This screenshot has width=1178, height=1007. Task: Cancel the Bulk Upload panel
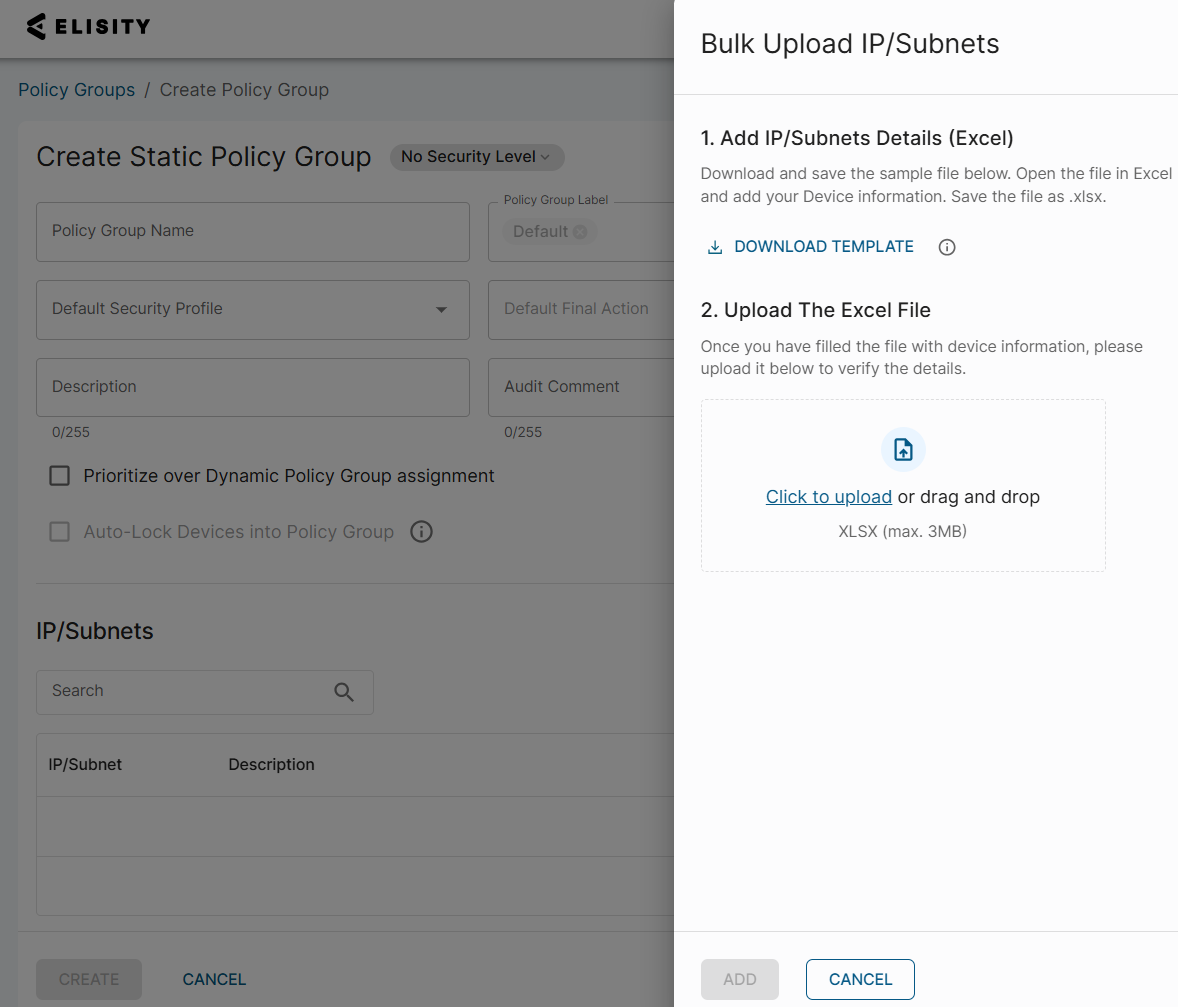pyautogui.click(x=860, y=980)
